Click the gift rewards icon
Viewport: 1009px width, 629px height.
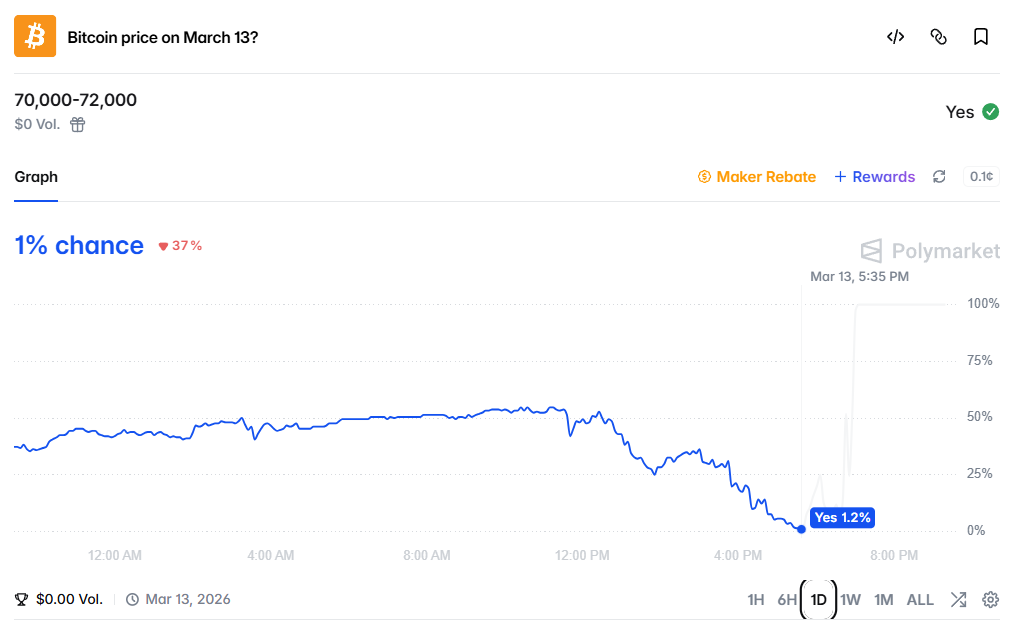tap(78, 125)
